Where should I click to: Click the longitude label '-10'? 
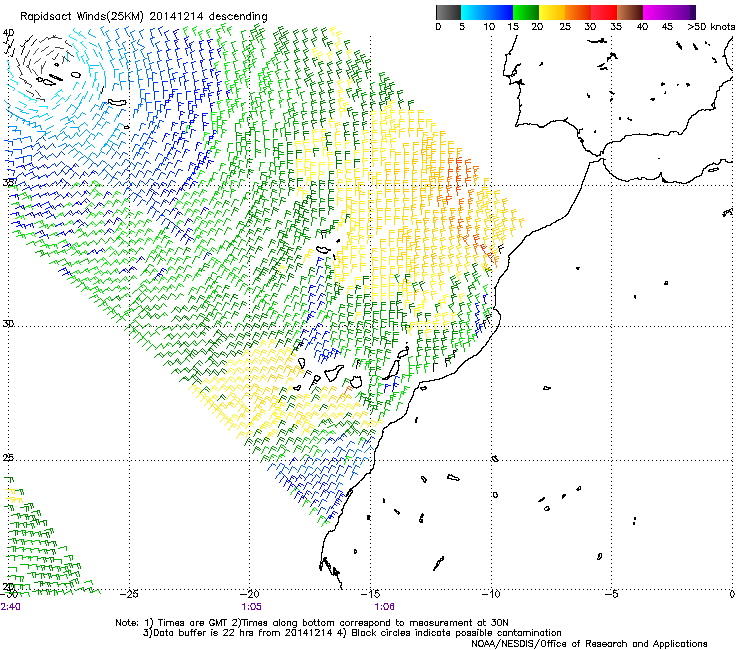click(x=491, y=594)
